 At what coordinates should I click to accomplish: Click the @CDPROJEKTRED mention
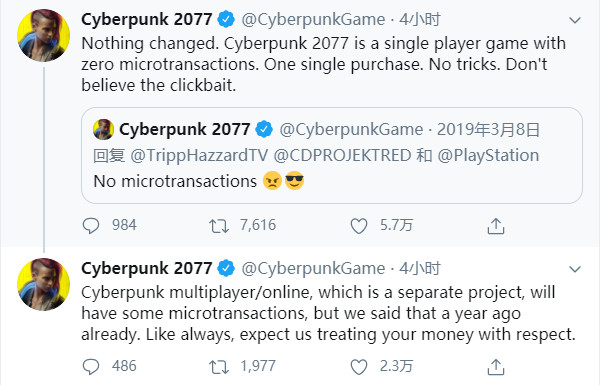(x=342, y=155)
